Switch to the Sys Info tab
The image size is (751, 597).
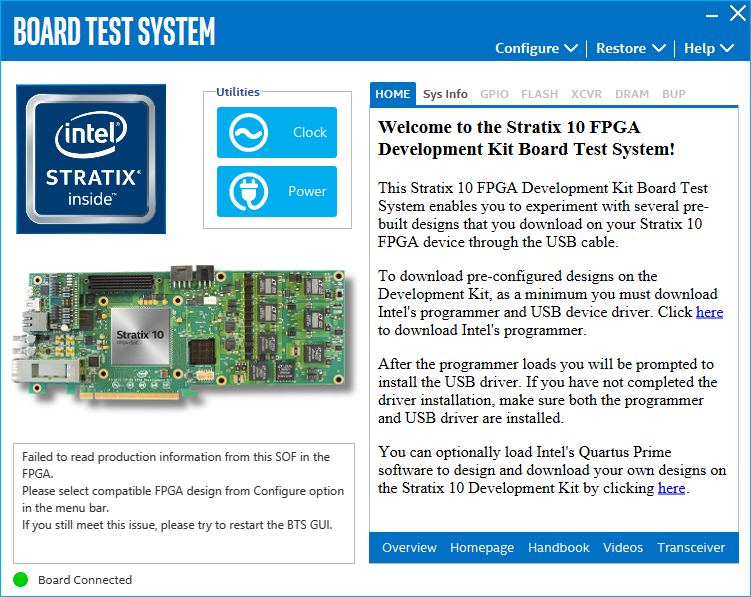pos(445,94)
